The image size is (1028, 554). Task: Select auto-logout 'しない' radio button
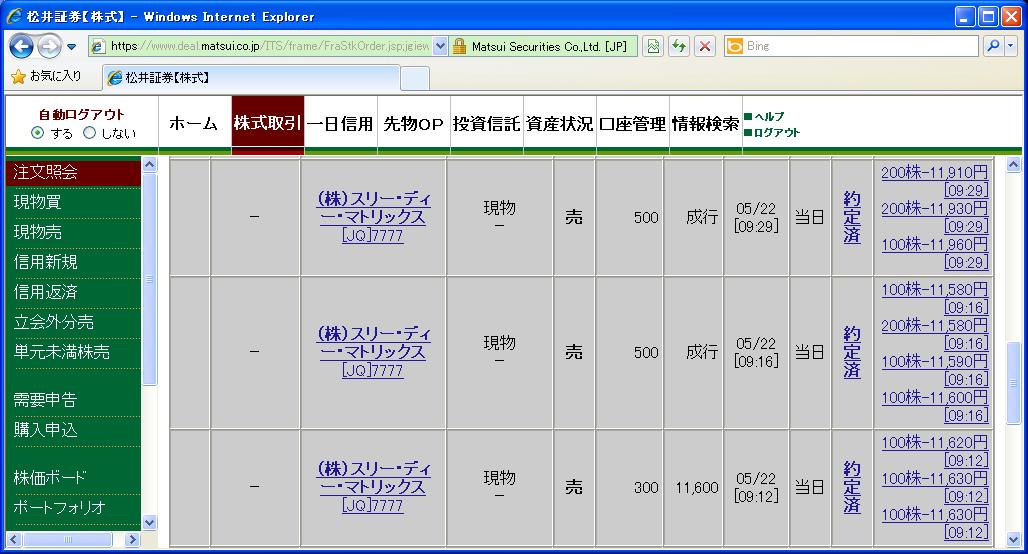(90, 133)
